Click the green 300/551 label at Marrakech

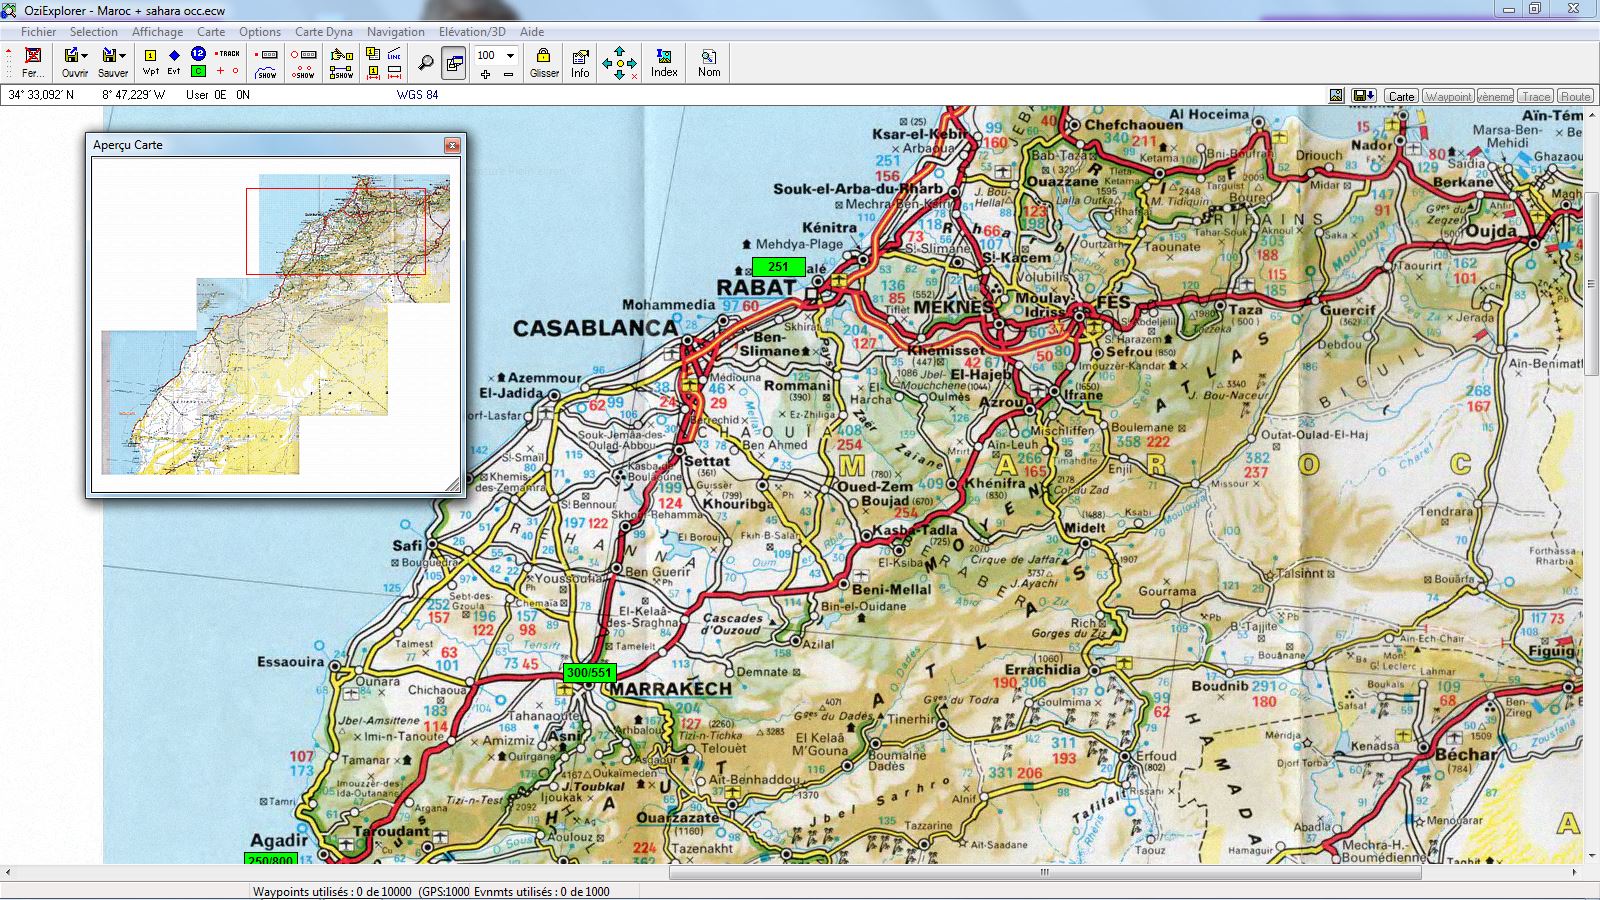589,673
